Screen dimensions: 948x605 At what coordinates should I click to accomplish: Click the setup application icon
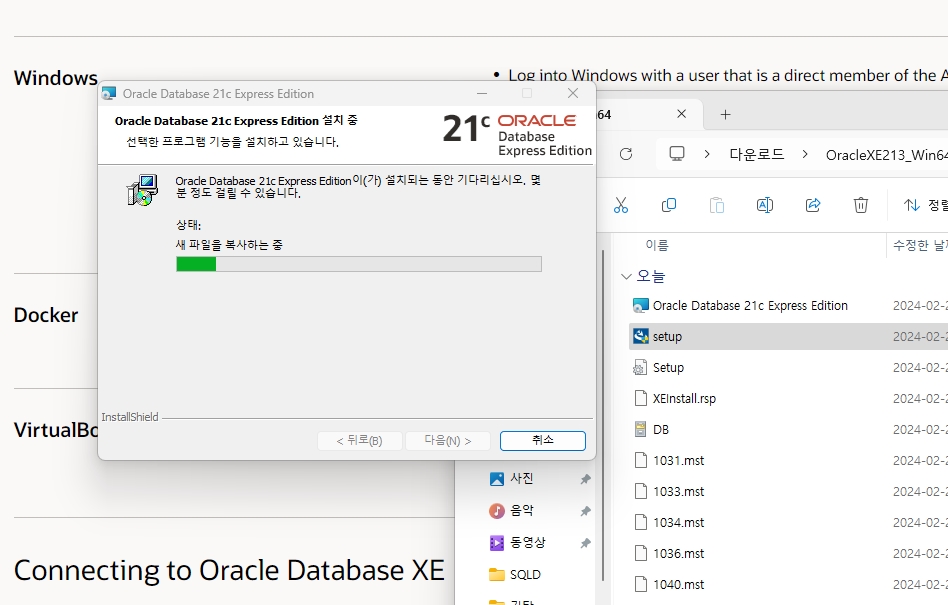tap(640, 337)
